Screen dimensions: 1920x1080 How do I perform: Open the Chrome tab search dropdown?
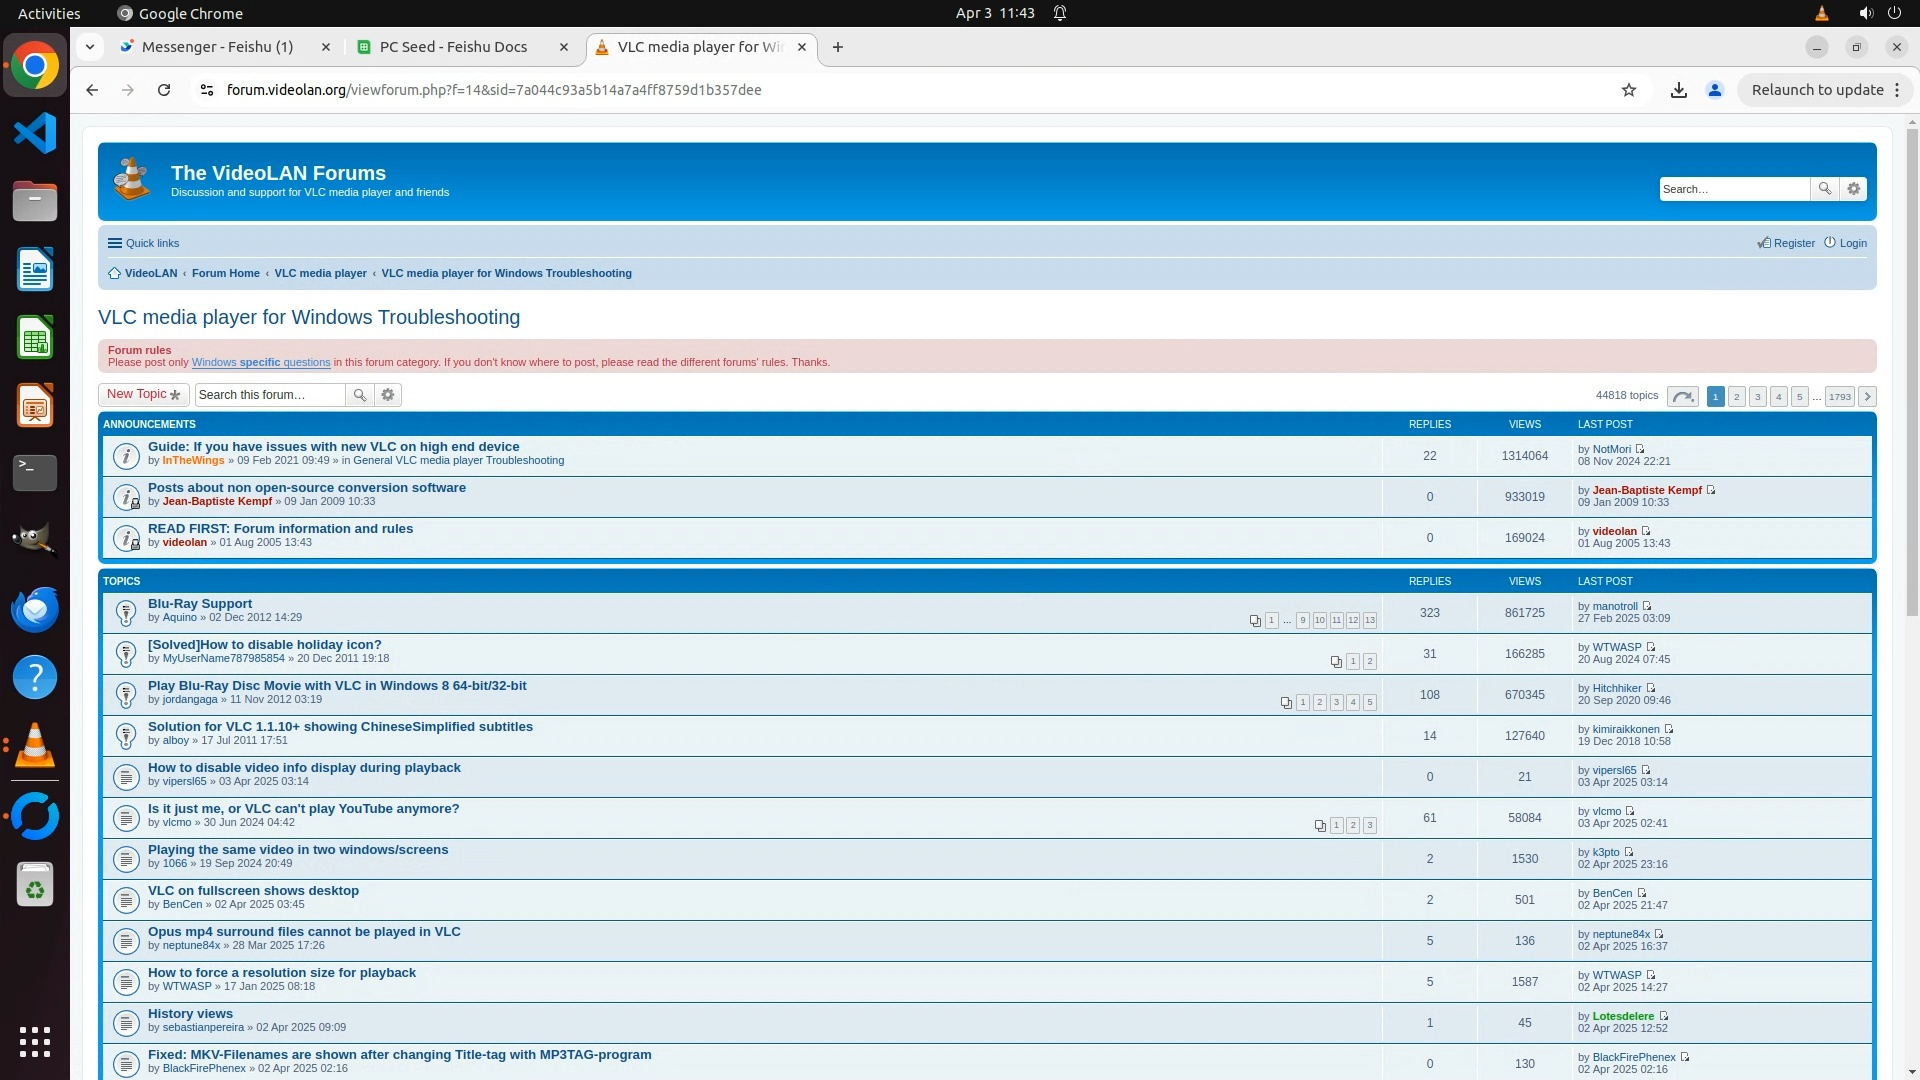pos(90,47)
